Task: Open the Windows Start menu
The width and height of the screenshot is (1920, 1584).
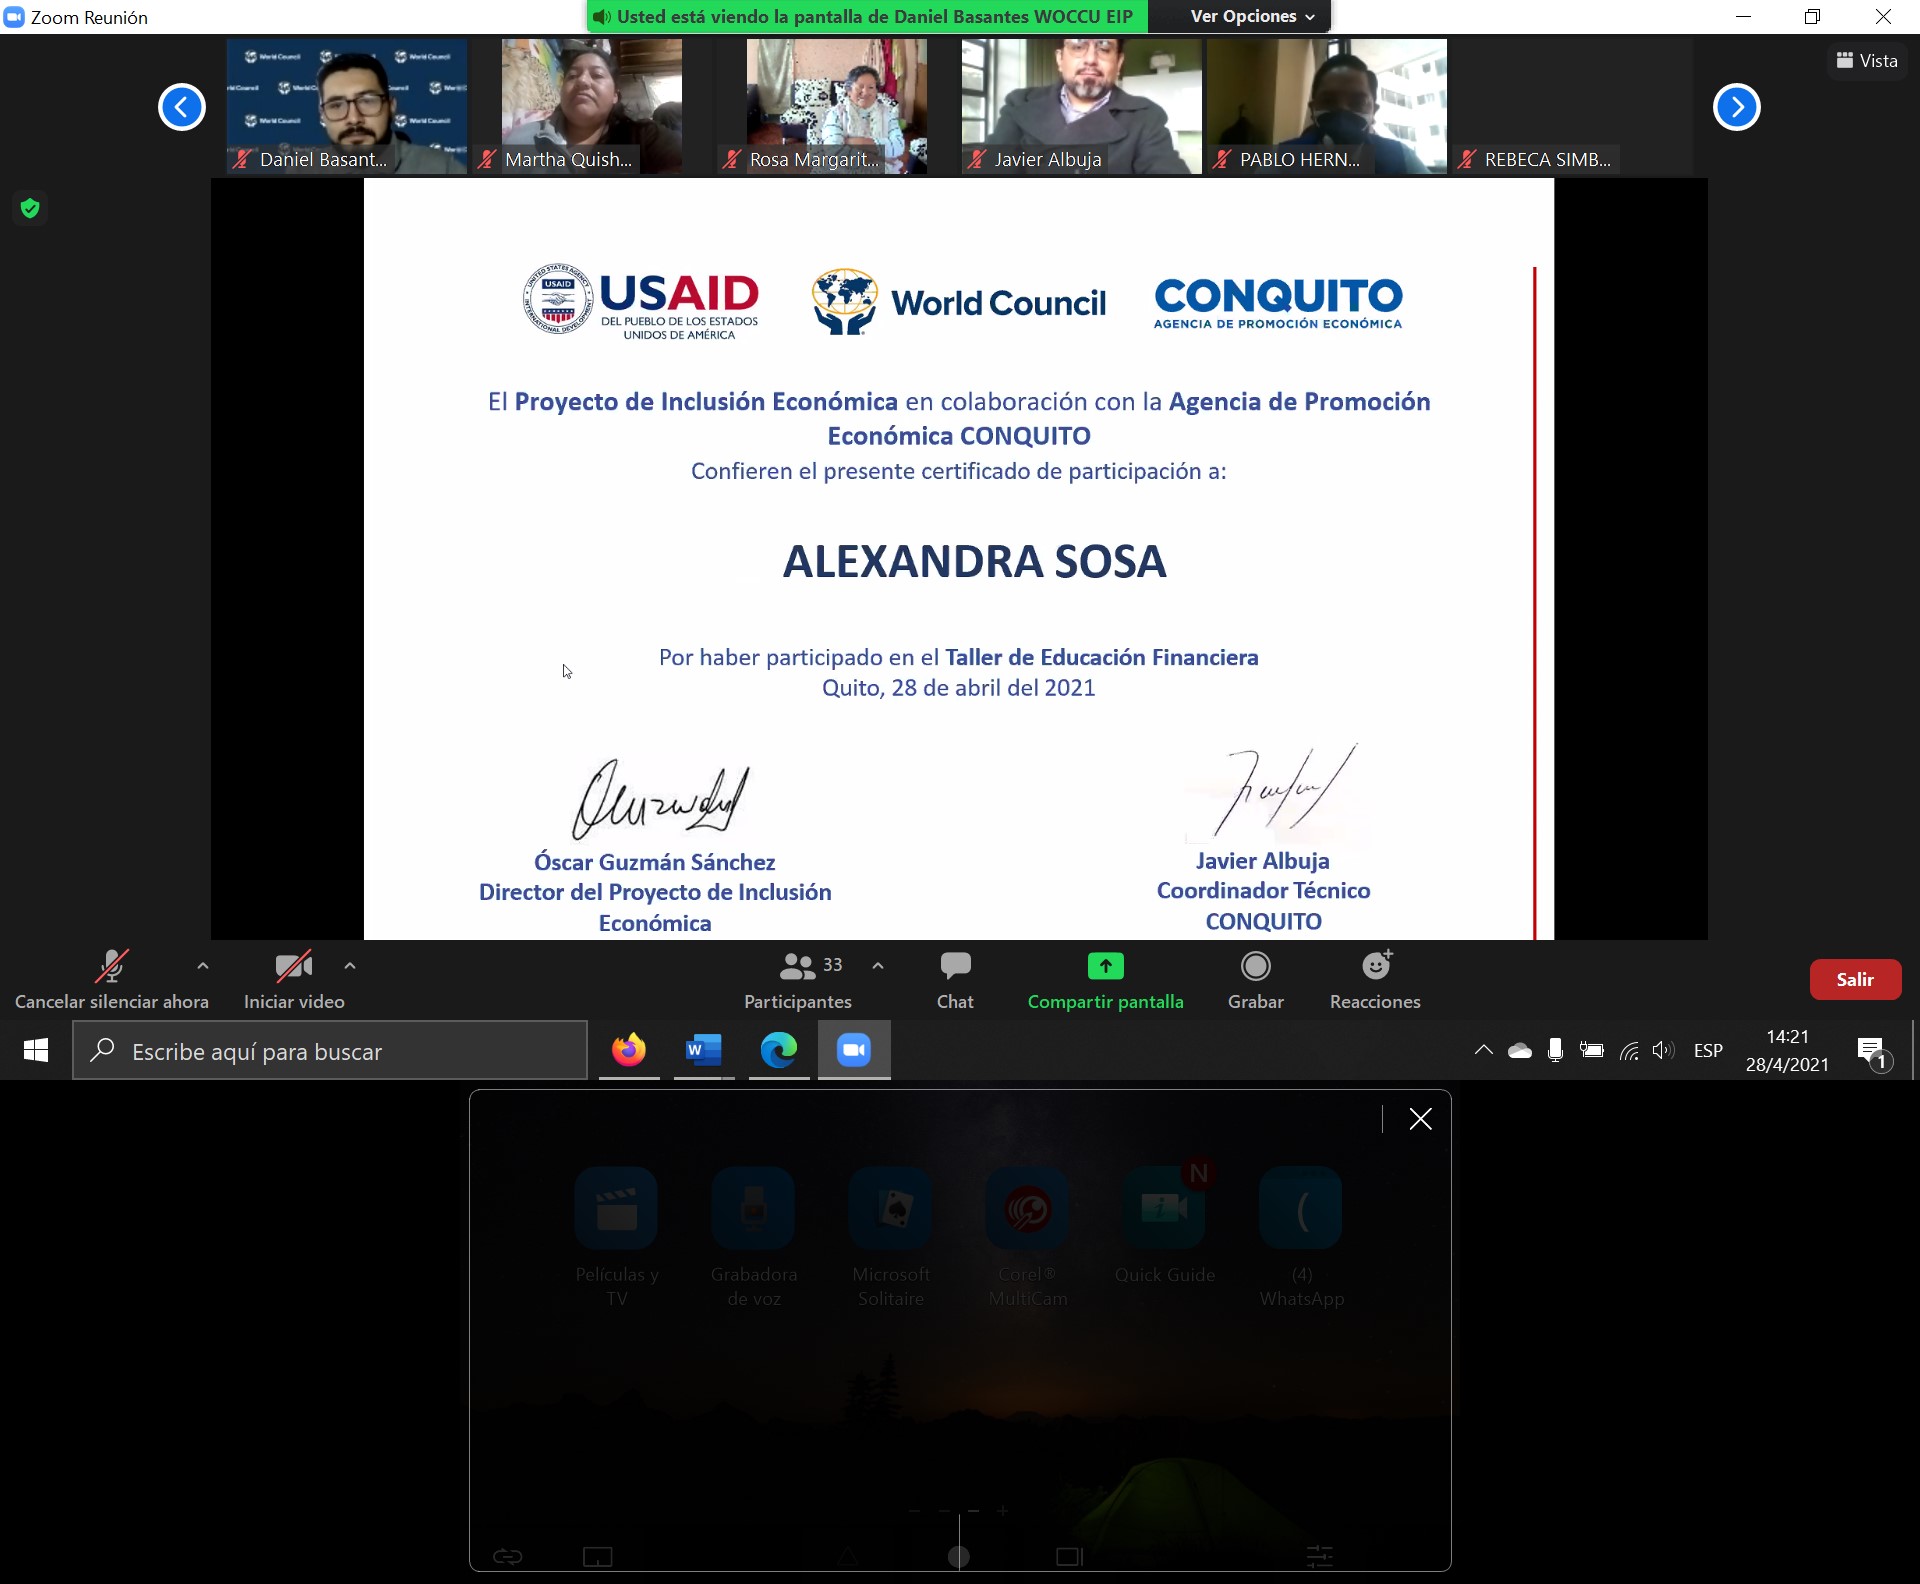Action: pos(36,1050)
